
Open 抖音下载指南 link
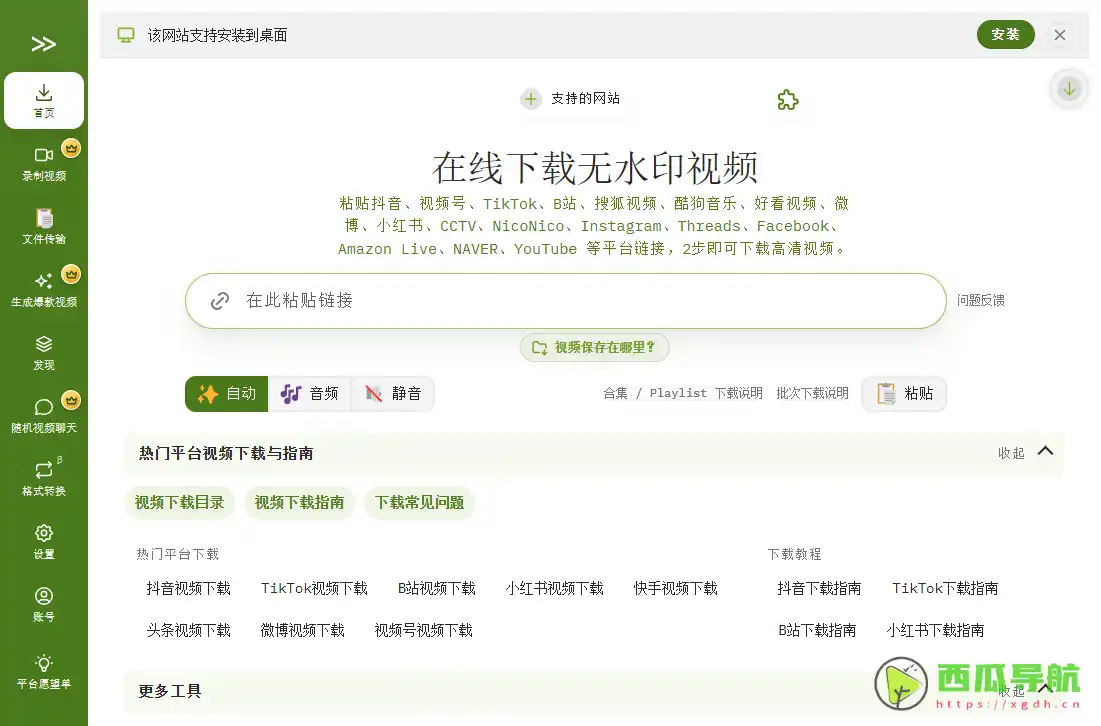click(x=819, y=588)
